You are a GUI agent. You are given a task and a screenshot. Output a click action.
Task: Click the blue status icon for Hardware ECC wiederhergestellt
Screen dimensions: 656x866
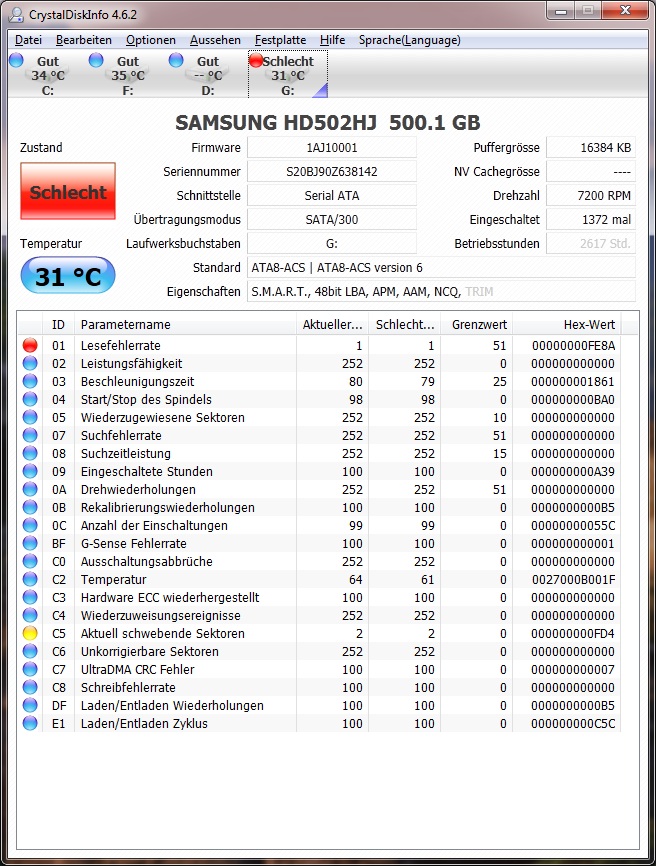coord(30,598)
